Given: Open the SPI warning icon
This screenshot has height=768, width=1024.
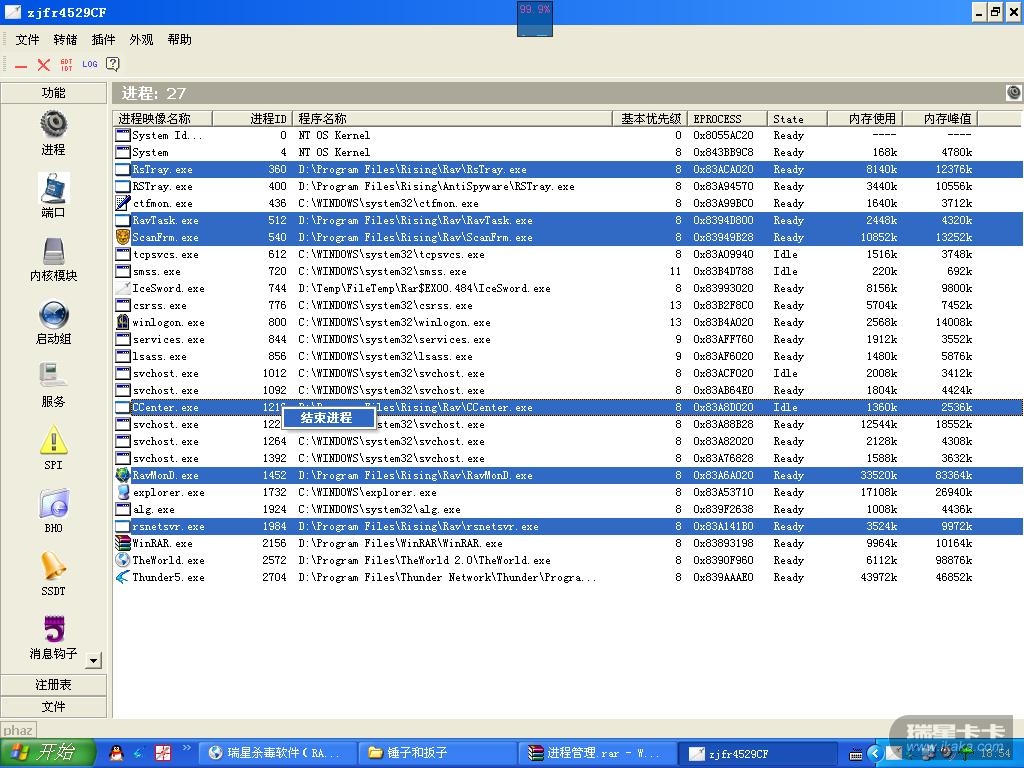Looking at the screenshot, I should click(x=53, y=440).
